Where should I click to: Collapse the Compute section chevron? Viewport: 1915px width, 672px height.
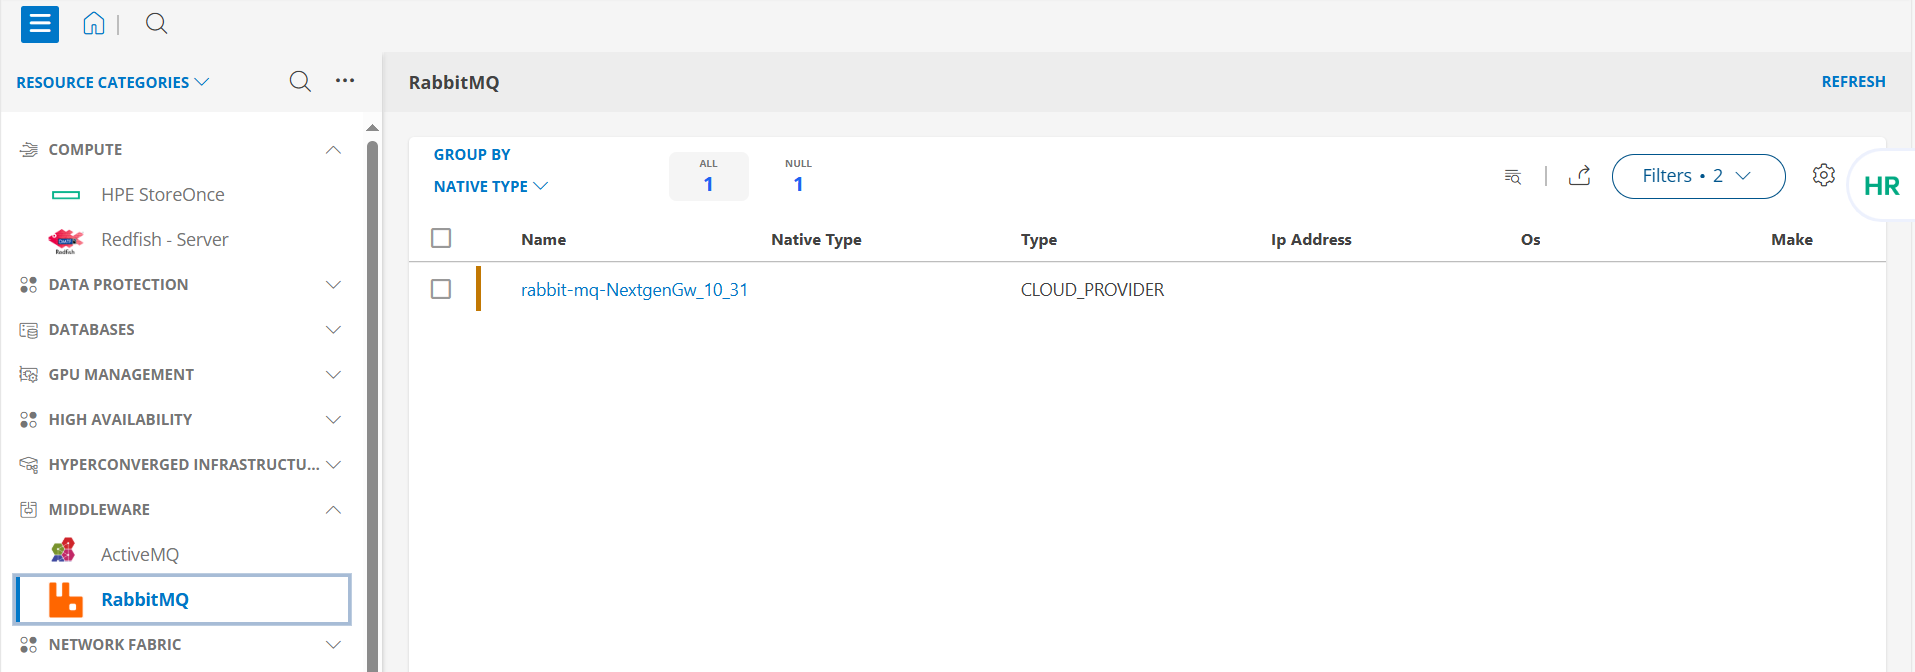point(334,150)
